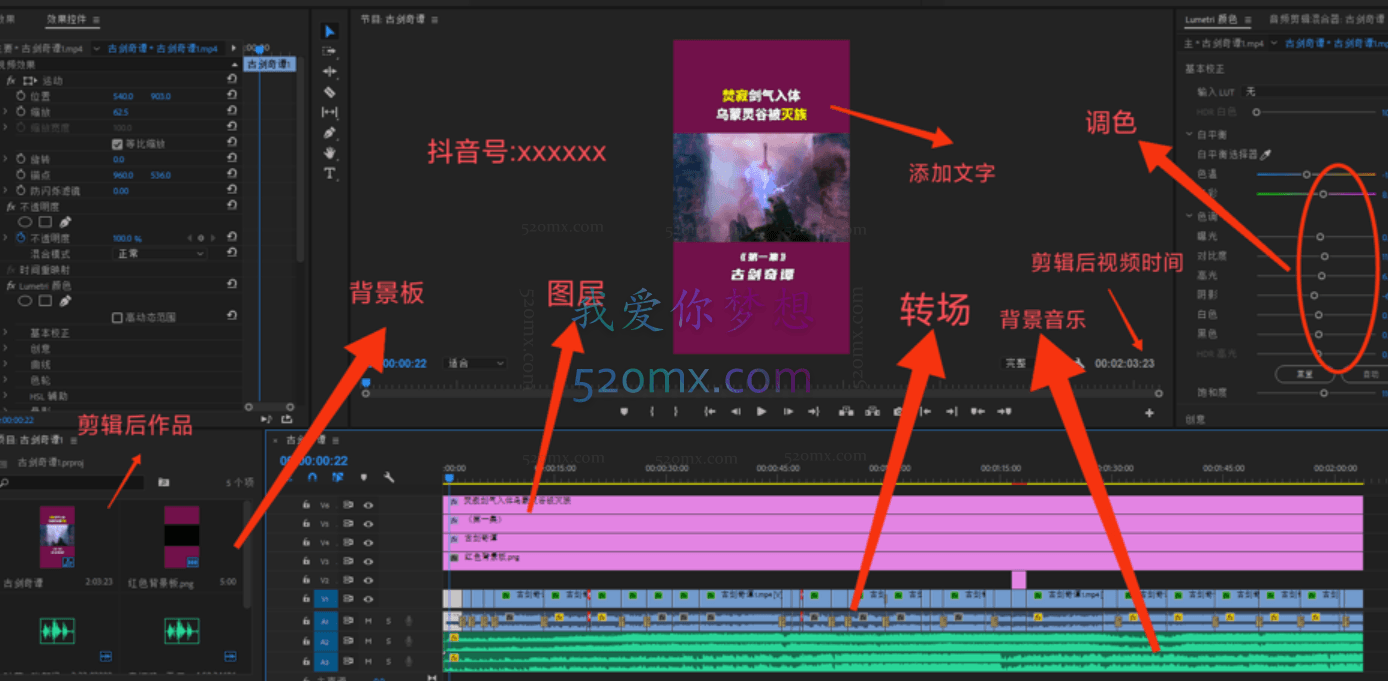Check the 等比缩放 uniform scale checkbox
Image resolution: width=1388 pixels, height=681 pixels.
pos(118,144)
